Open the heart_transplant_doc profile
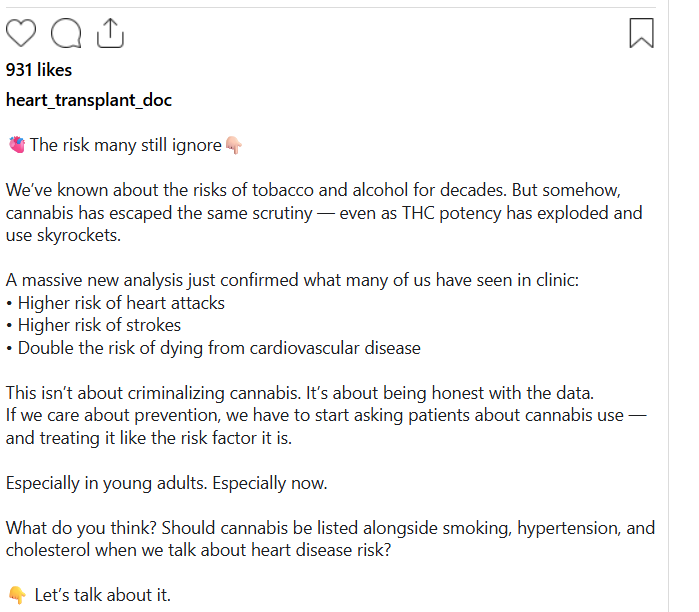 (x=89, y=100)
